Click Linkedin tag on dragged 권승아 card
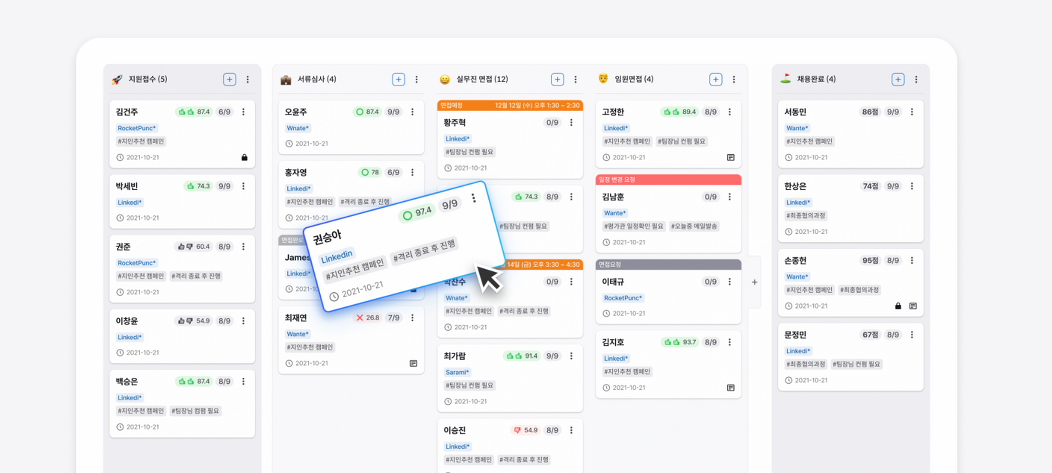This screenshot has height=473, width=1052. [337, 257]
